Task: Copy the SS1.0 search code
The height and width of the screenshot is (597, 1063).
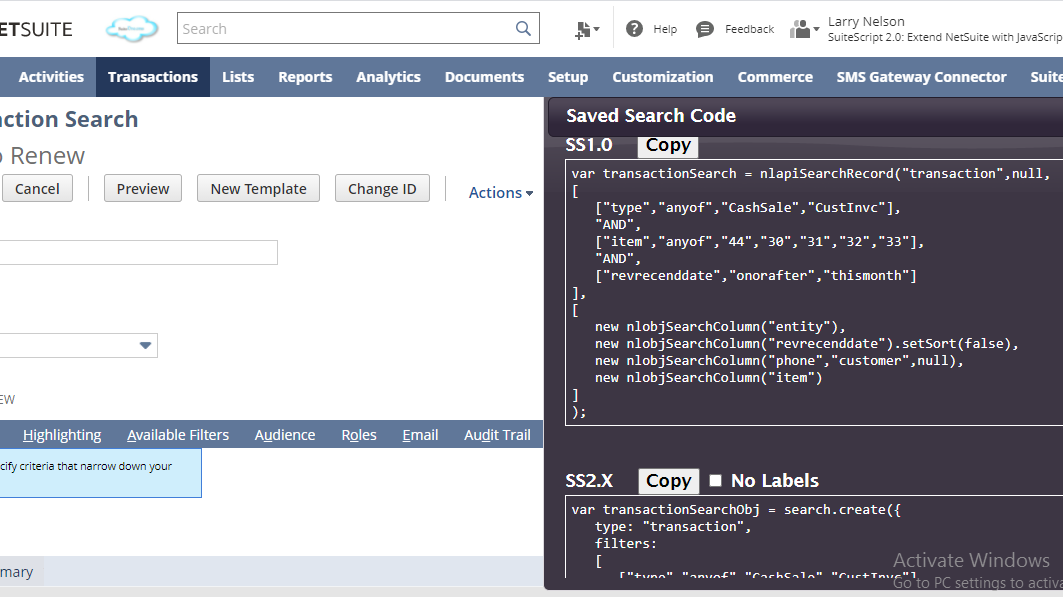Action: click(668, 145)
